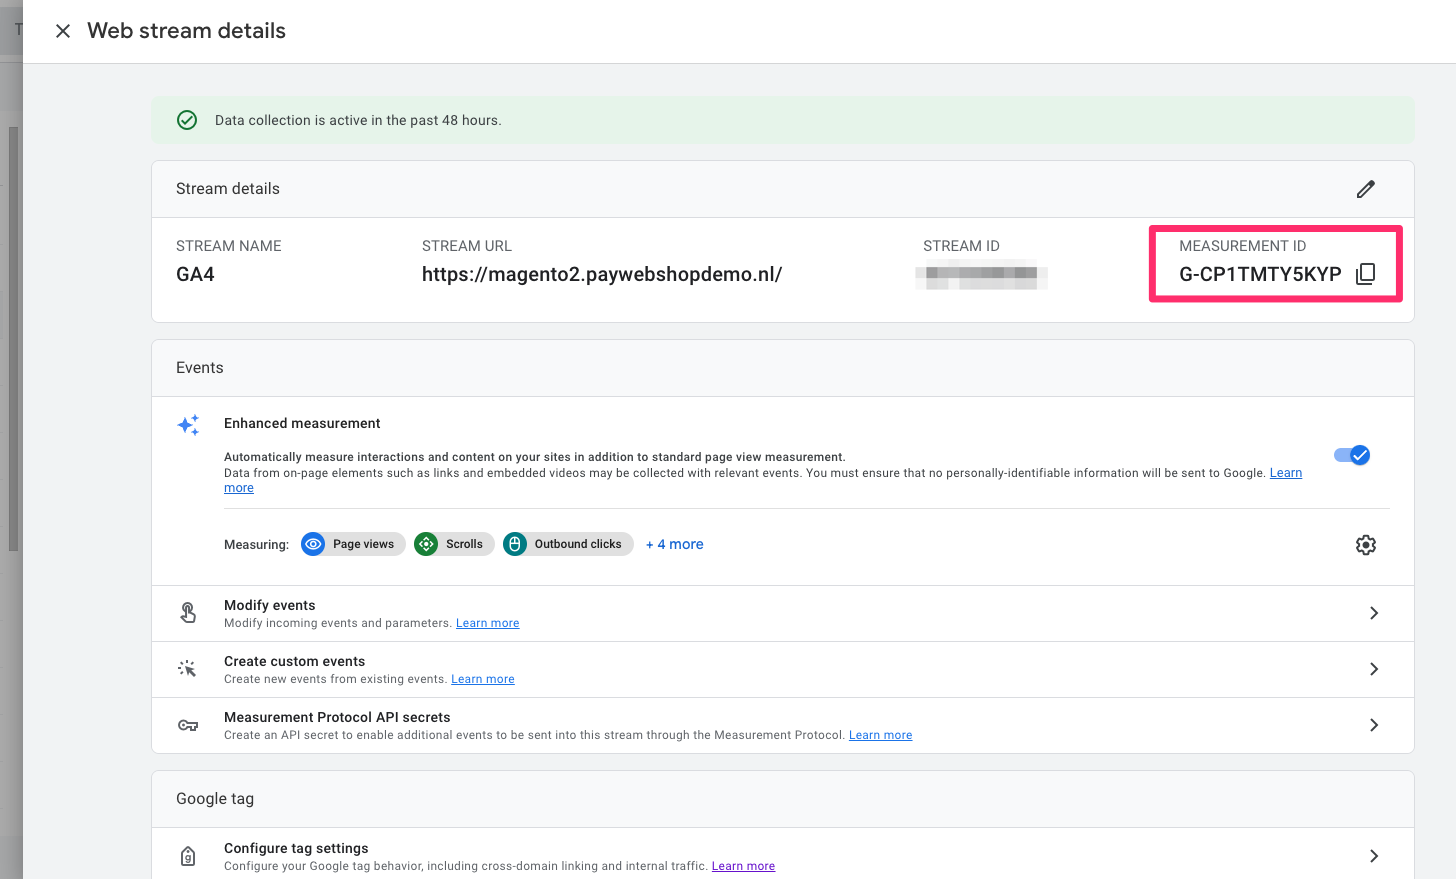Viewport: 1456px width, 879px height.
Task: Expand the Create custom events chevron
Action: 1374,669
